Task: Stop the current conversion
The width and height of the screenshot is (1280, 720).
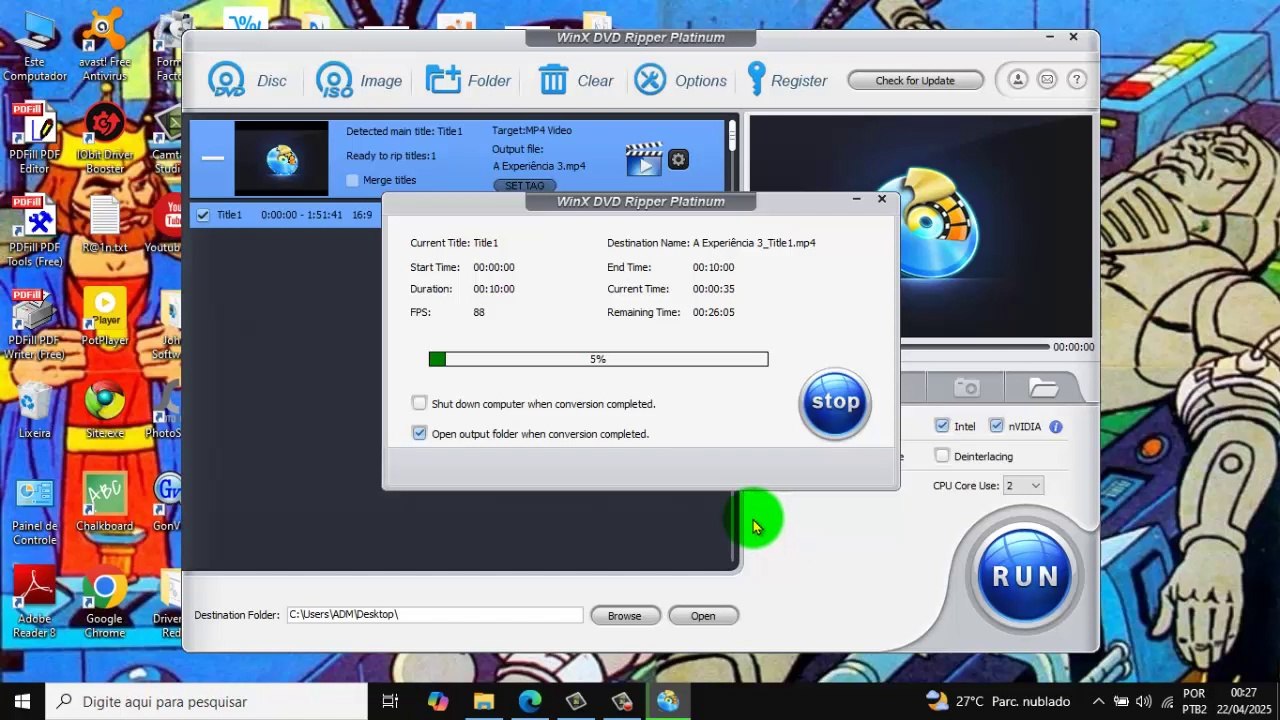Action: 835,403
